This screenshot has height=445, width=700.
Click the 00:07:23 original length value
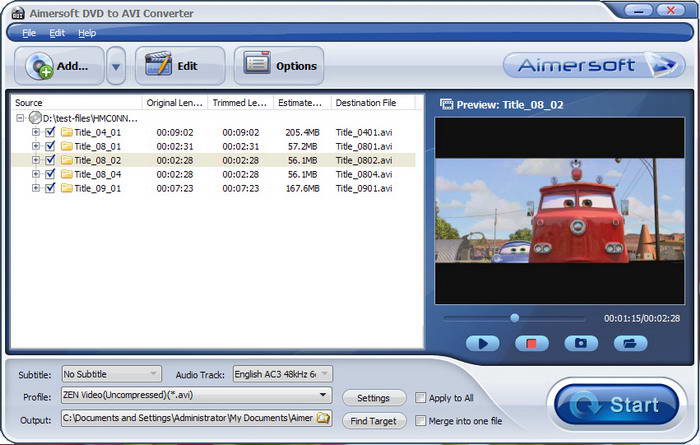coord(175,188)
